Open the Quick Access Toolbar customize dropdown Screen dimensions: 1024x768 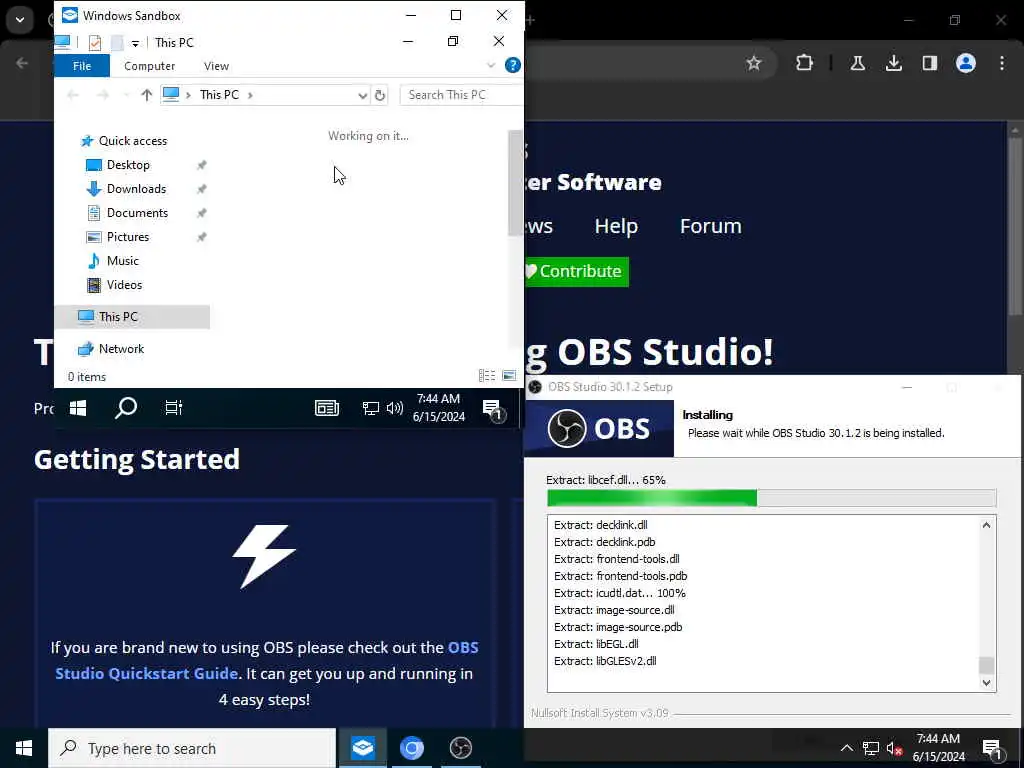click(x=135, y=43)
